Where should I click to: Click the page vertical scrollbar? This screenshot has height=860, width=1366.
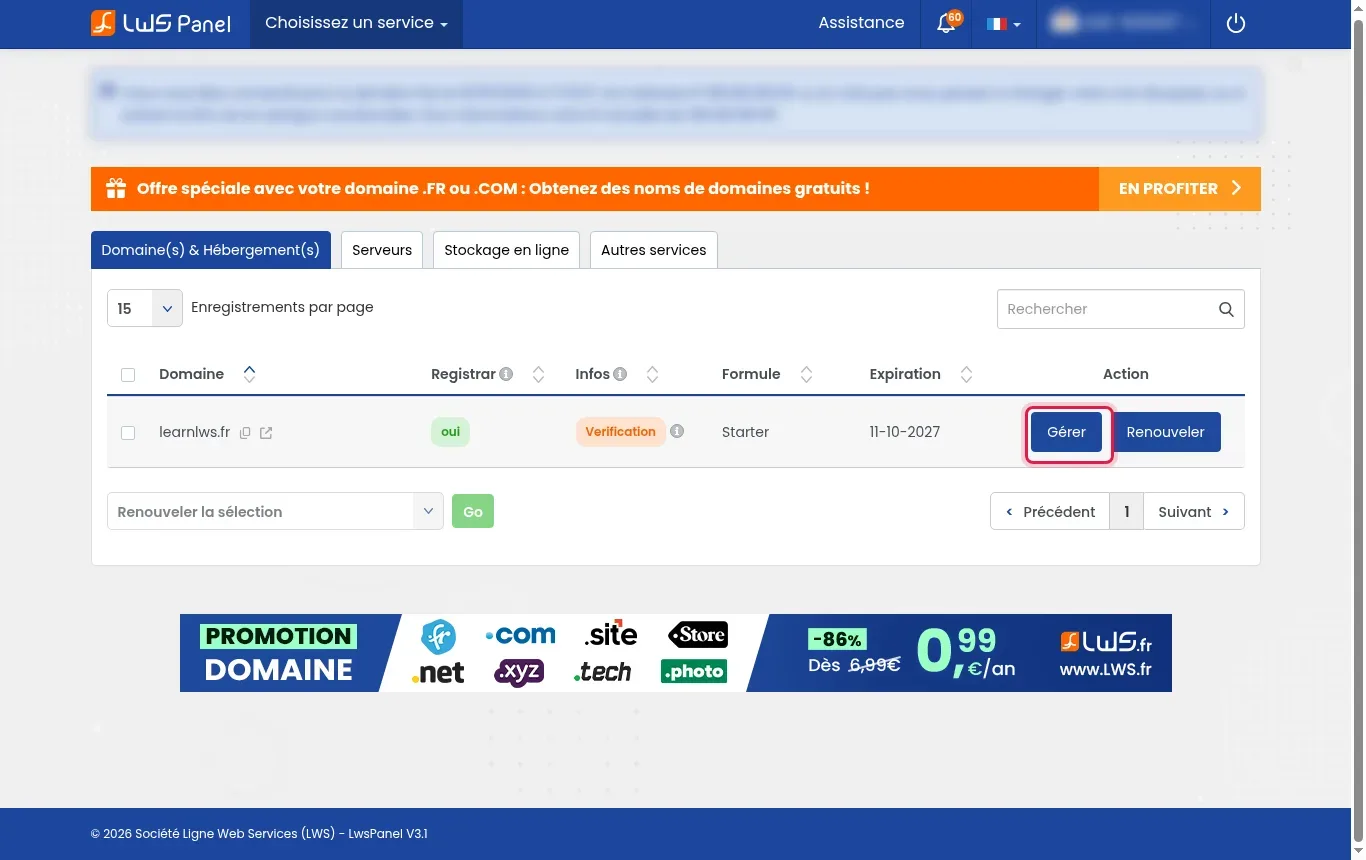click(x=1358, y=430)
